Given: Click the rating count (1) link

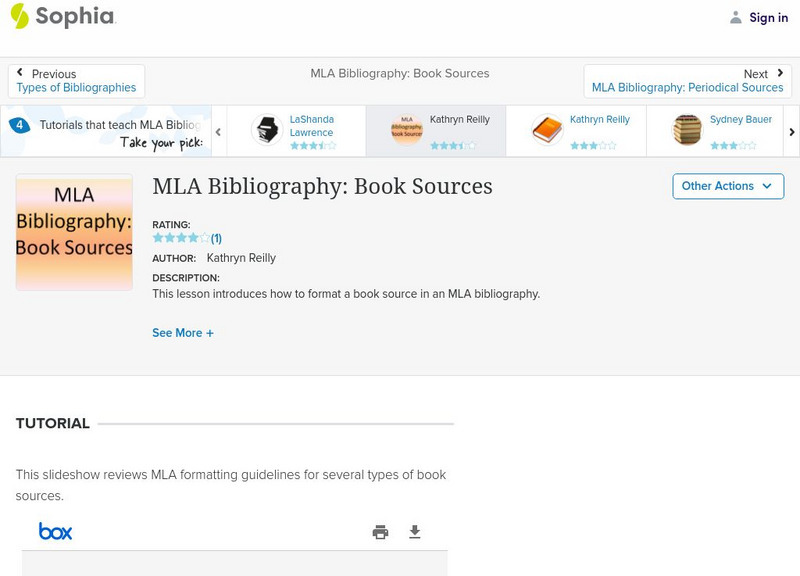Looking at the screenshot, I should [216, 238].
